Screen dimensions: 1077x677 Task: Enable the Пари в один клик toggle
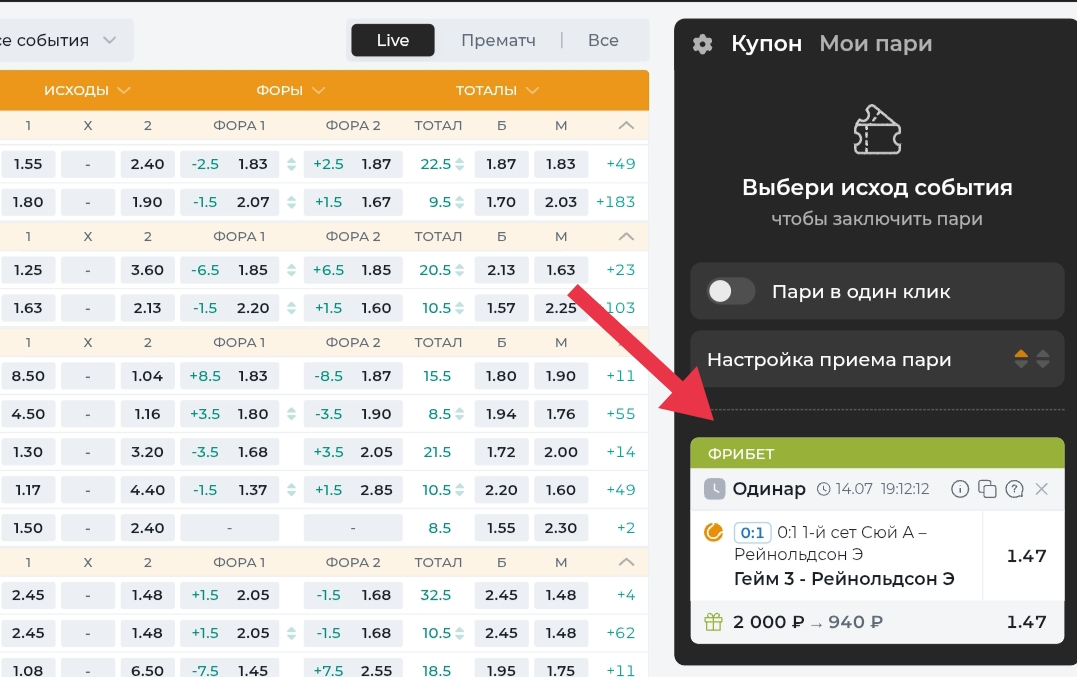[730, 290]
